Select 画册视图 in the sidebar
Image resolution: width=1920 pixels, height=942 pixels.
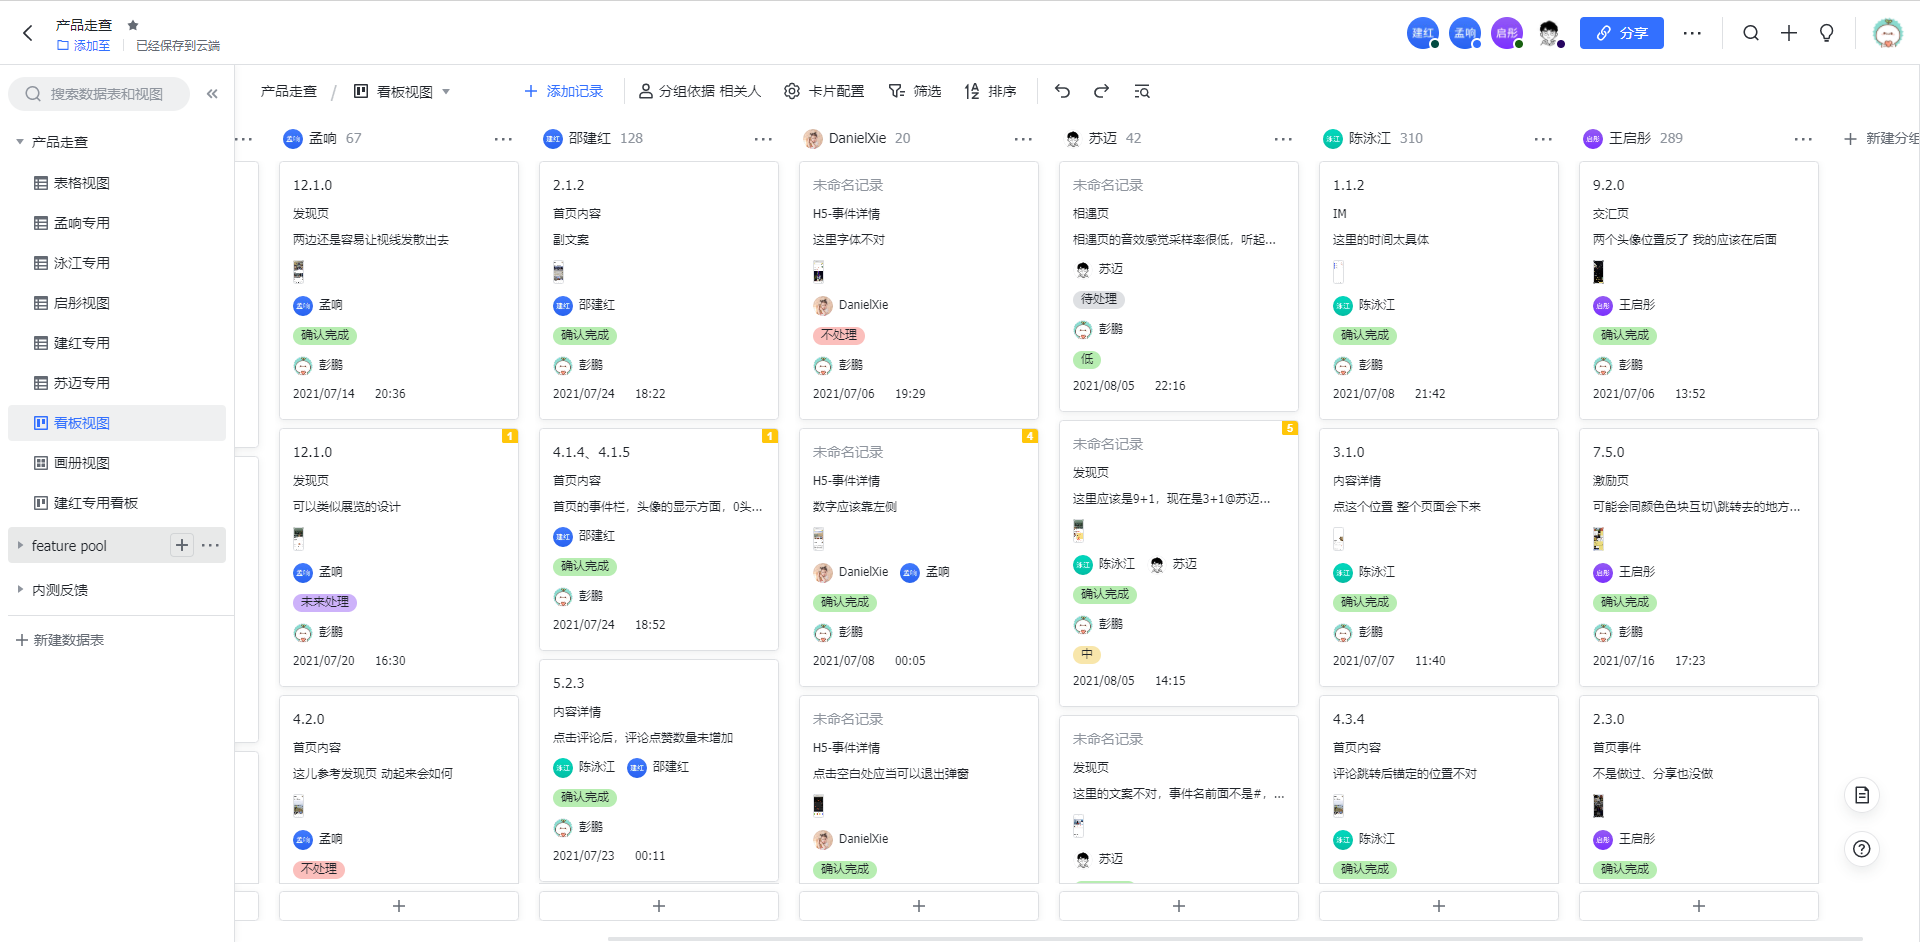pyautogui.click(x=82, y=463)
